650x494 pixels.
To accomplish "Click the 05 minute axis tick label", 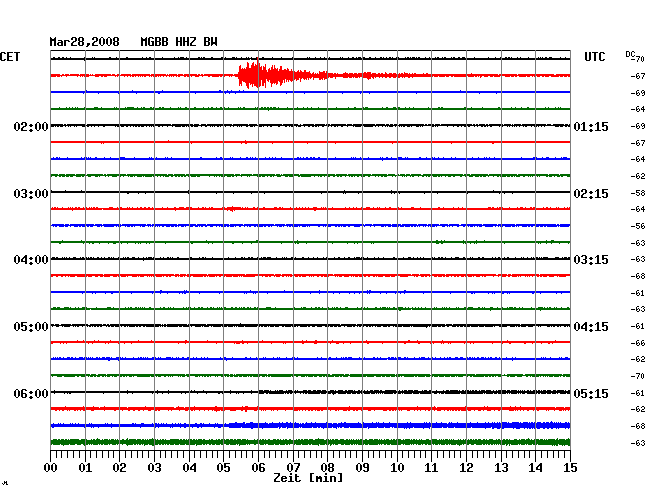I will [223, 468].
